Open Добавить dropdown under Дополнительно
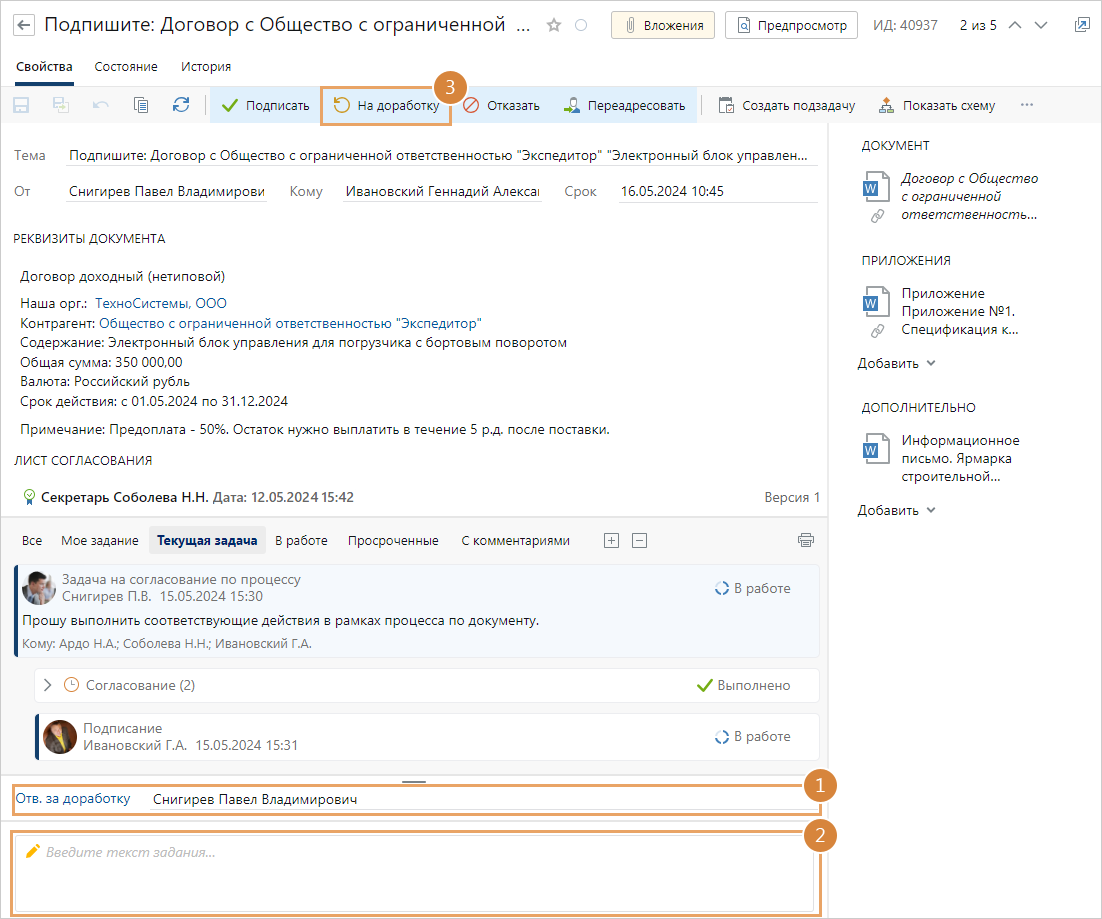This screenshot has width=1102, height=919. 896,510
